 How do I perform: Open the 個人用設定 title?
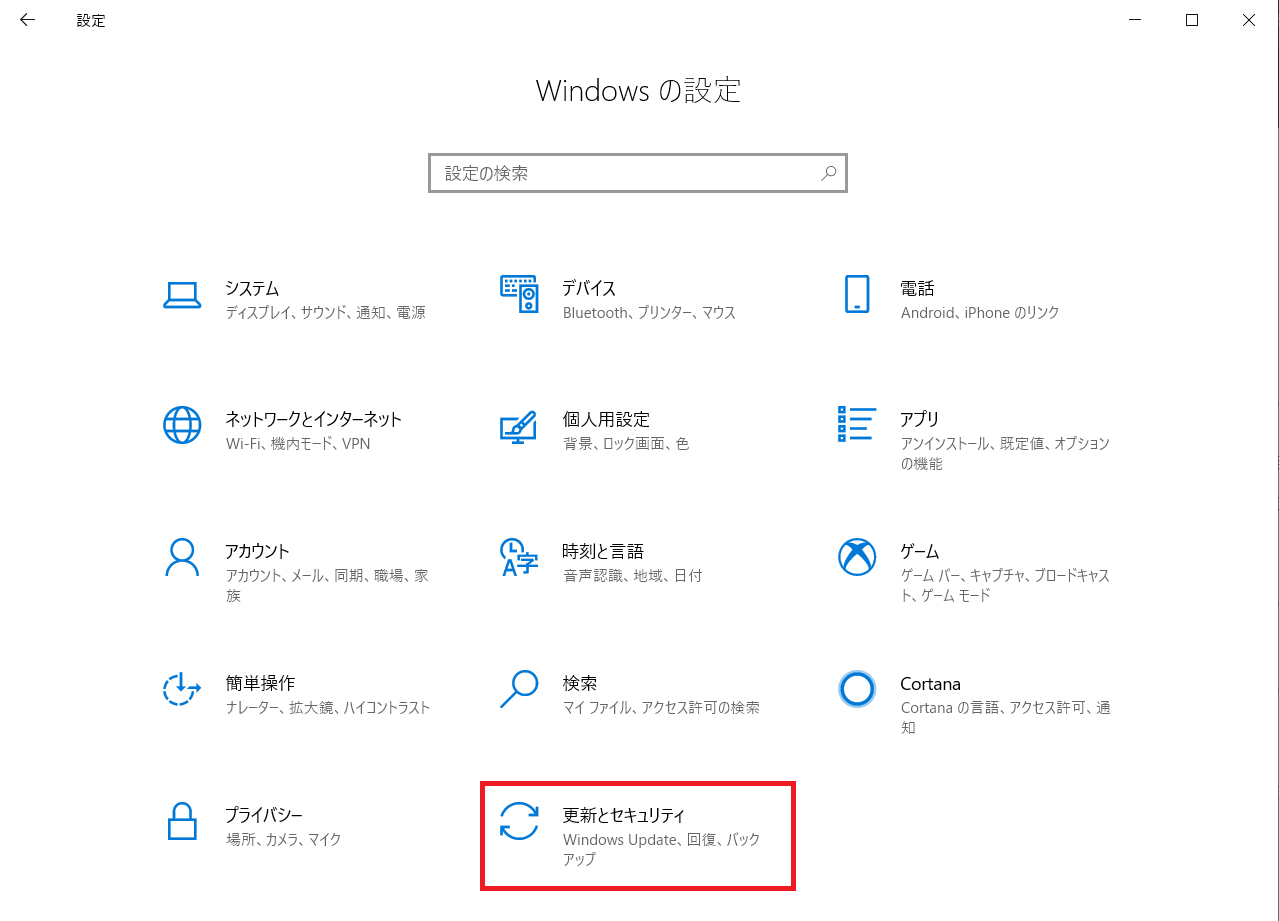(607, 419)
